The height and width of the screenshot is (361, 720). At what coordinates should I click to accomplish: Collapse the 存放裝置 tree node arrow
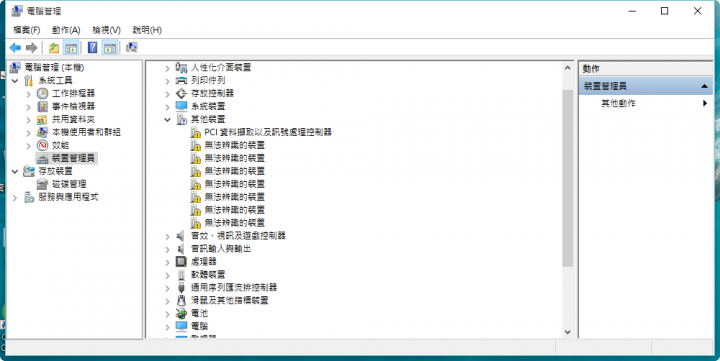(15, 171)
